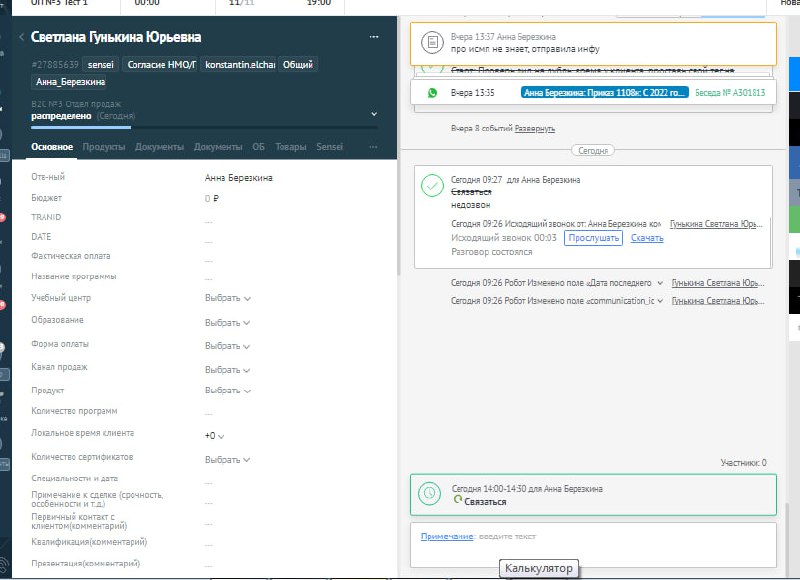Click the WhatsApp icon in the feed
The width and height of the screenshot is (800, 580).
[x=432, y=92]
